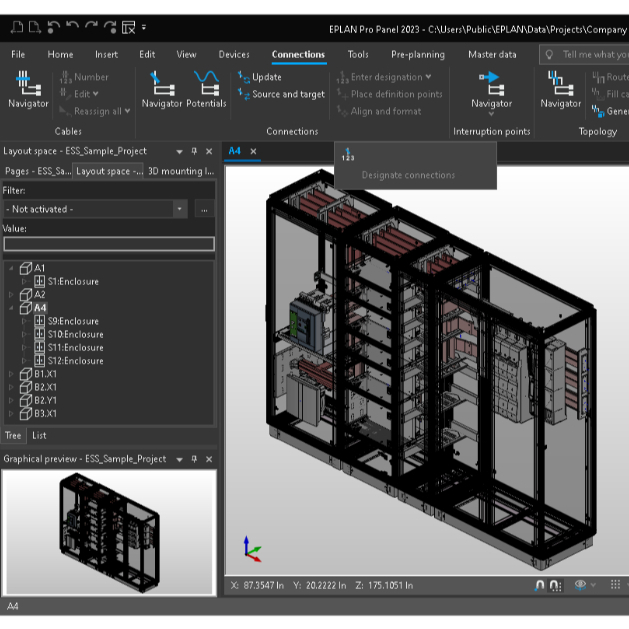Switch to the Devices ribbon tab

(x=234, y=55)
